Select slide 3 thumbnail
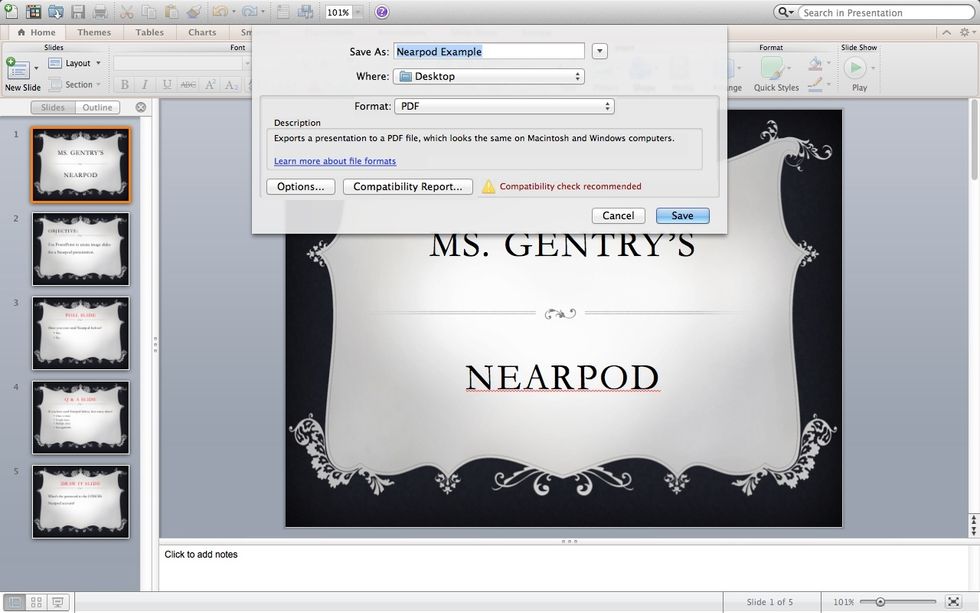980x613 pixels. tap(81, 333)
